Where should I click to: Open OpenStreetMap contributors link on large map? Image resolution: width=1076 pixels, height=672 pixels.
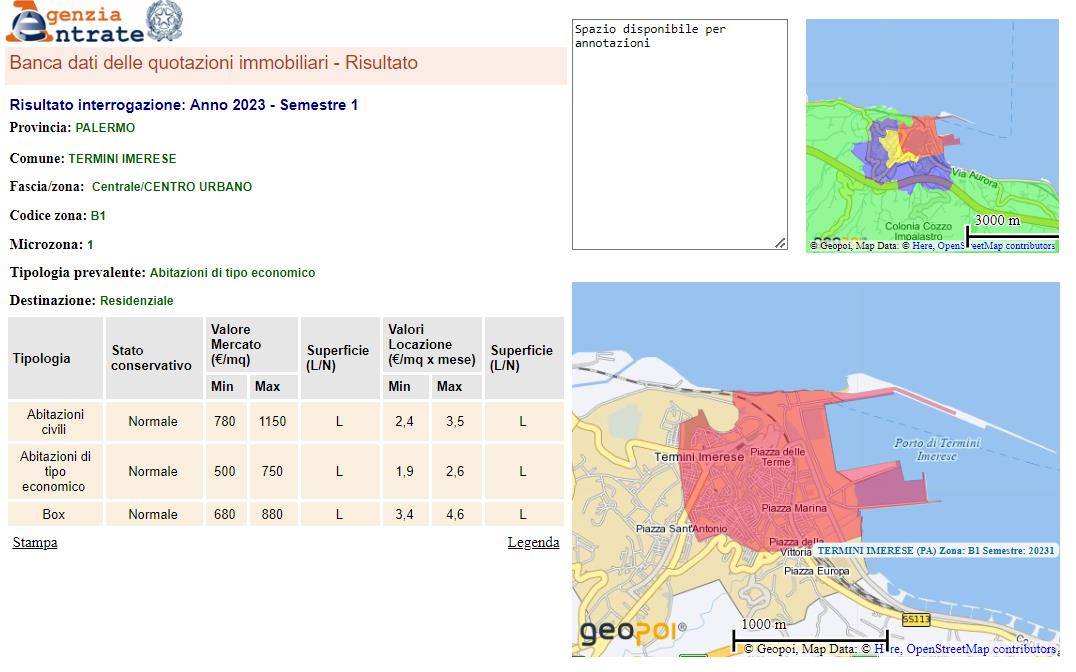tap(980, 649)
